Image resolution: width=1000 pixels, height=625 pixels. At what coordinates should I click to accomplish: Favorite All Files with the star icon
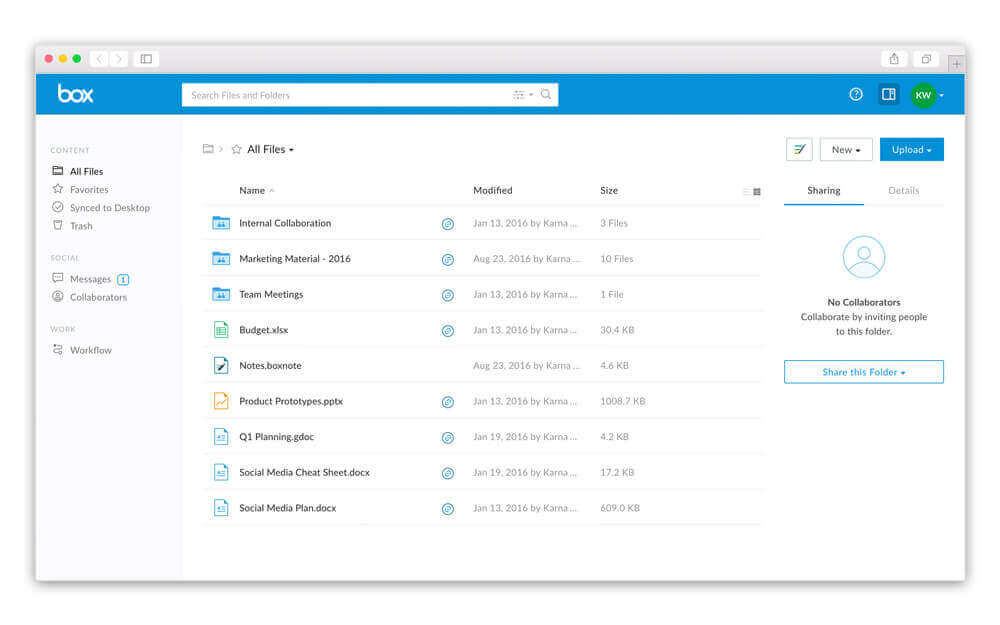236,149
